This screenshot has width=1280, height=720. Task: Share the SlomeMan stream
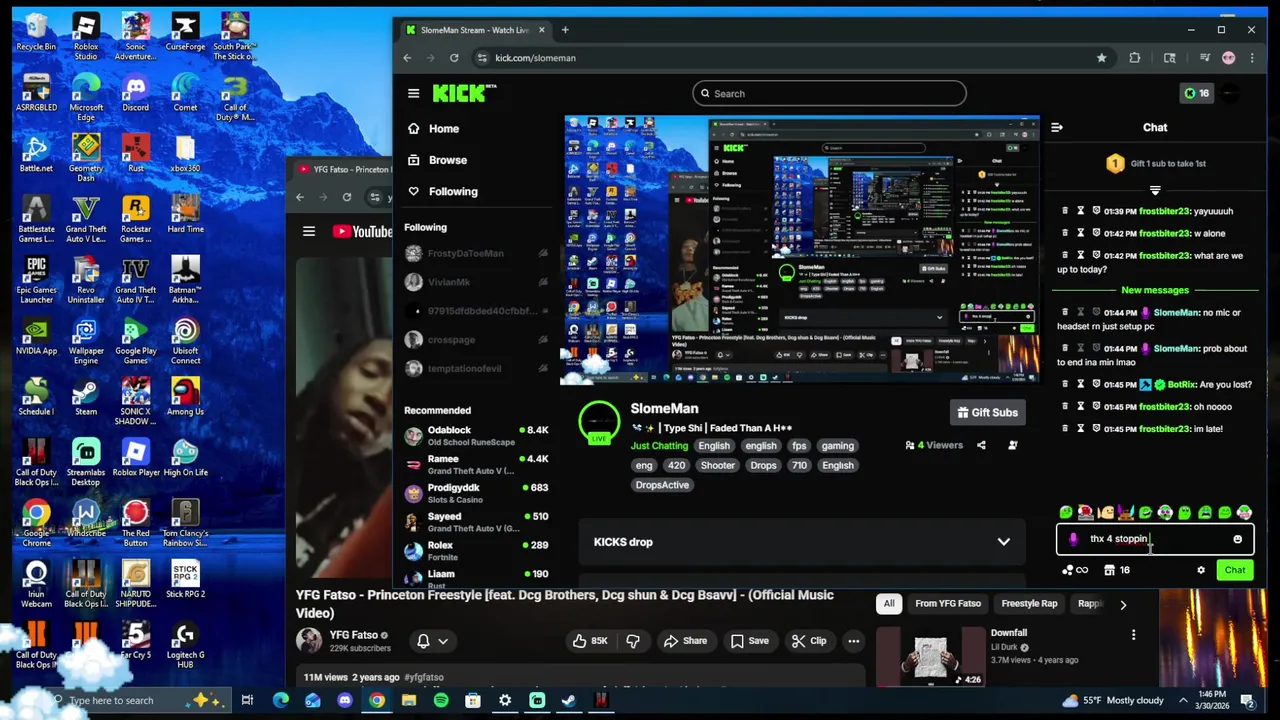click(x=981, y=445)
